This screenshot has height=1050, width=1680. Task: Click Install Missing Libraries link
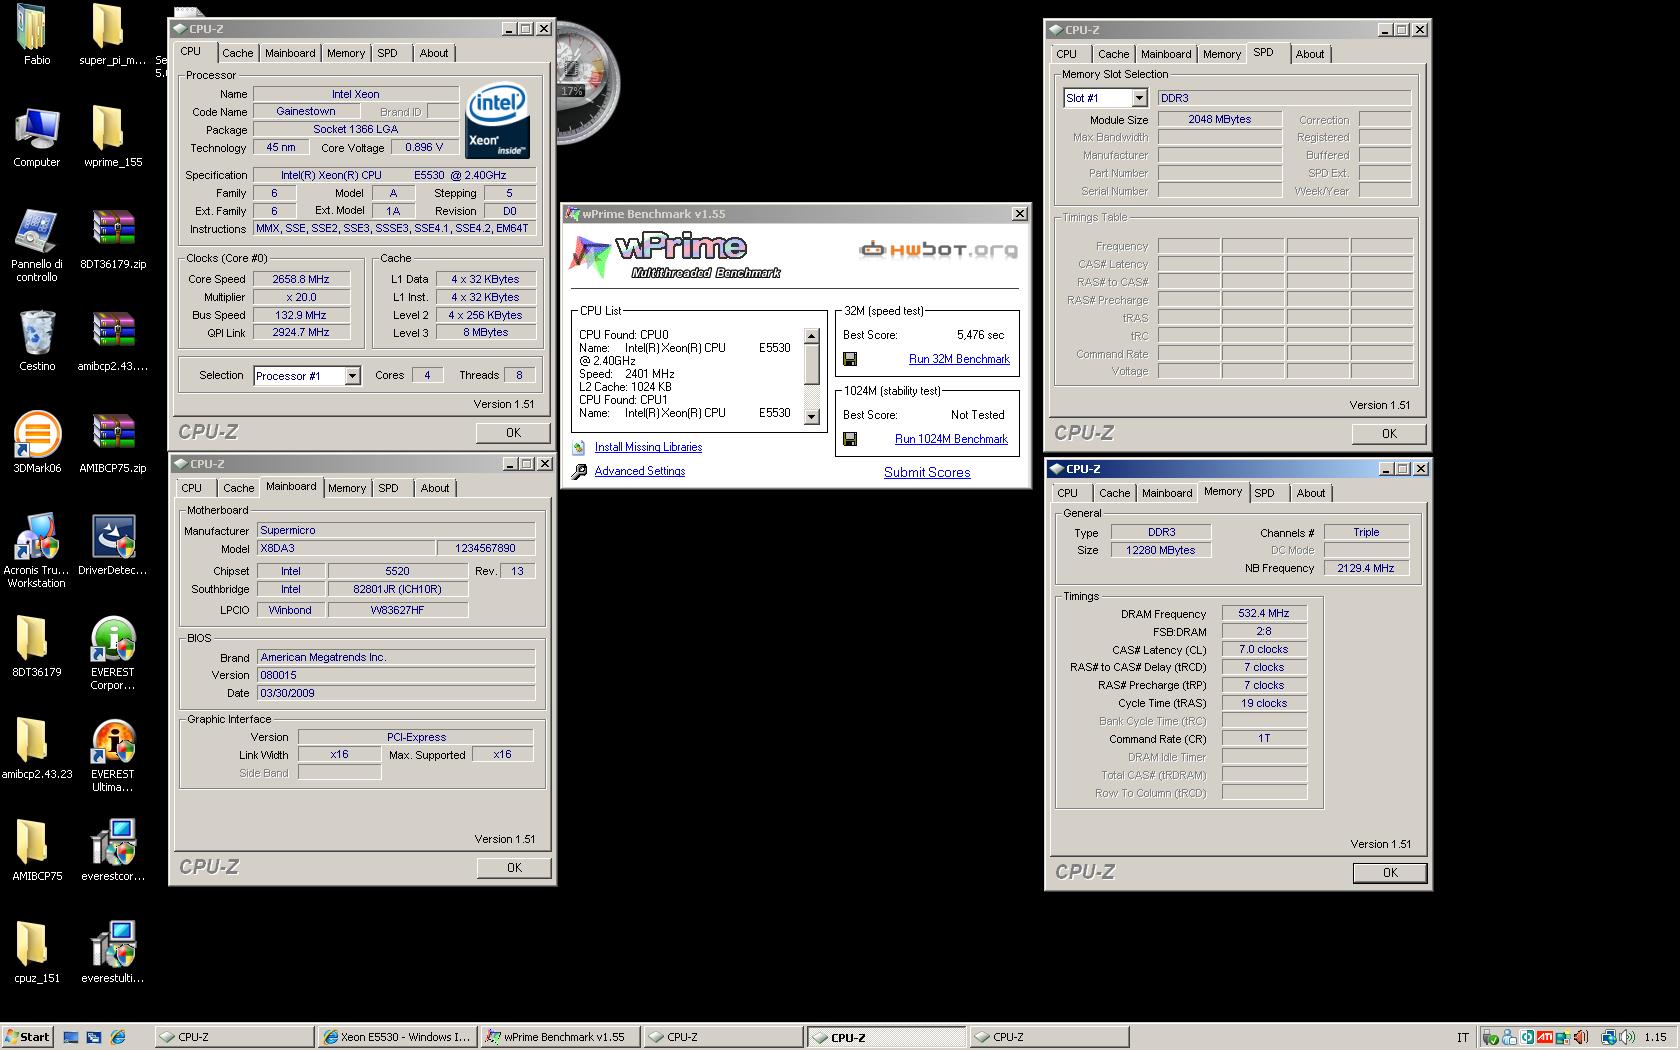click(648, 447)
